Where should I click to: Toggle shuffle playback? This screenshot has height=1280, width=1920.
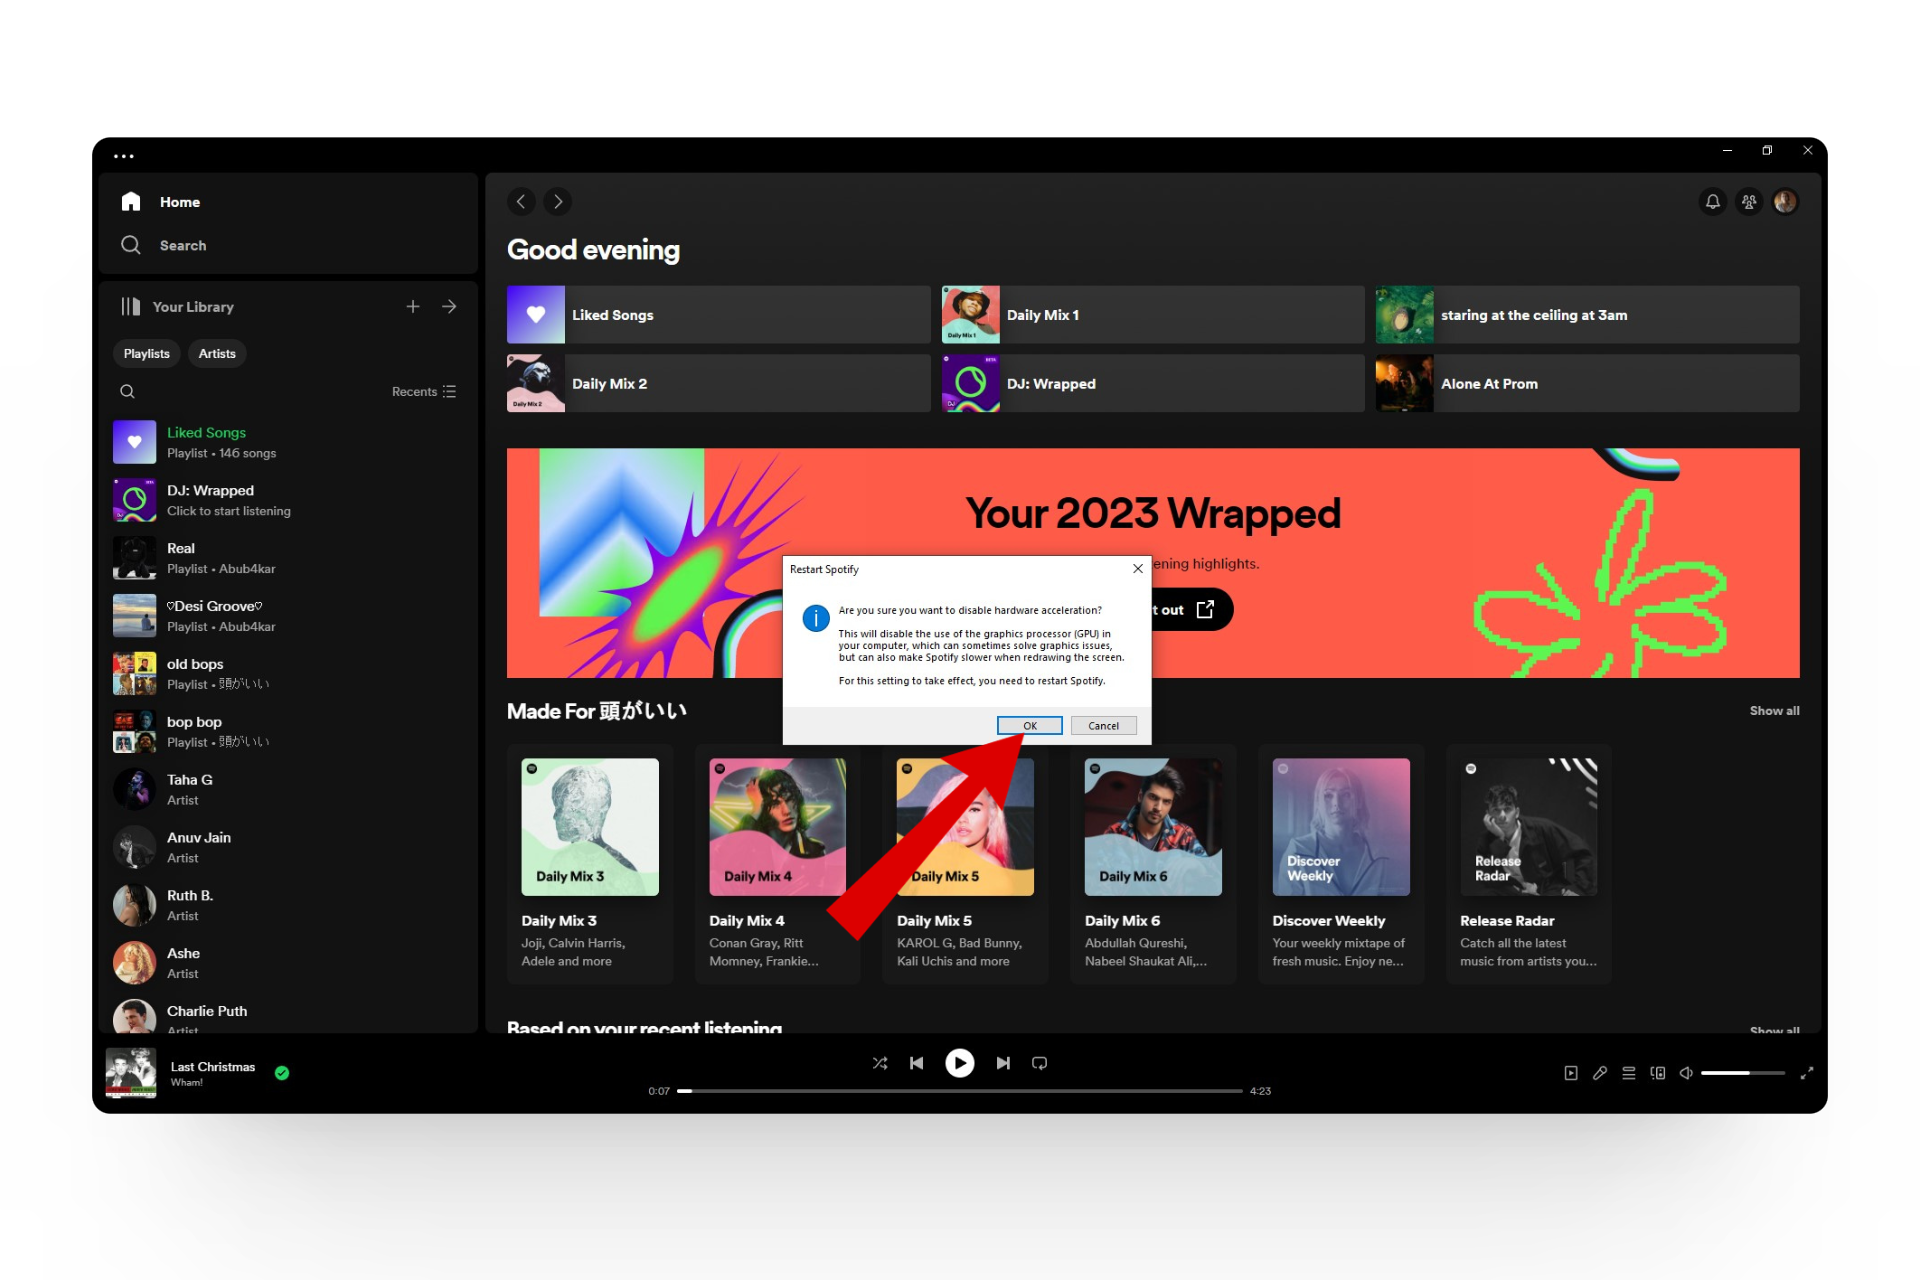[880, 1063]
